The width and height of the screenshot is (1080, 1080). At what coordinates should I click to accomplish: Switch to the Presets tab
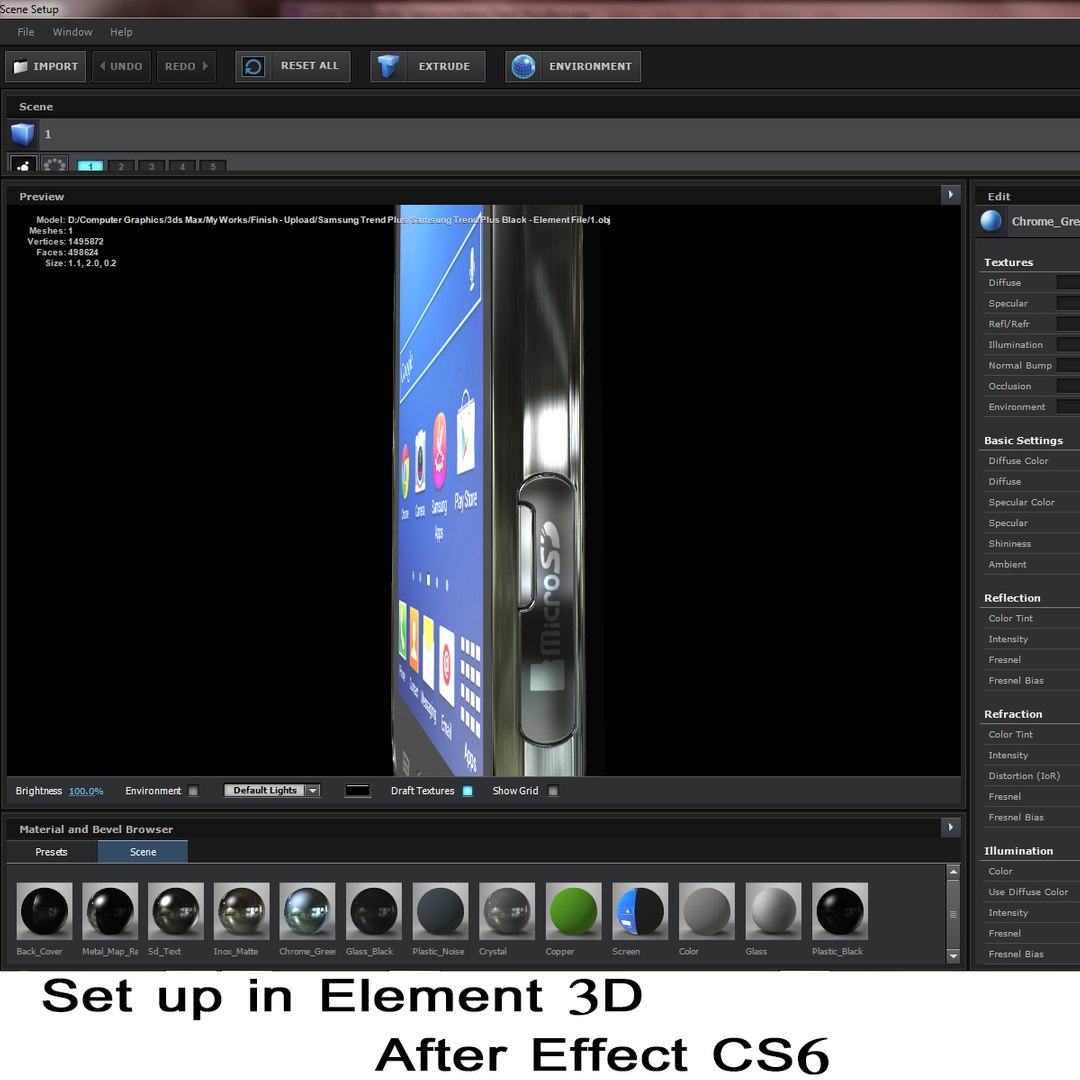[52, 852]
